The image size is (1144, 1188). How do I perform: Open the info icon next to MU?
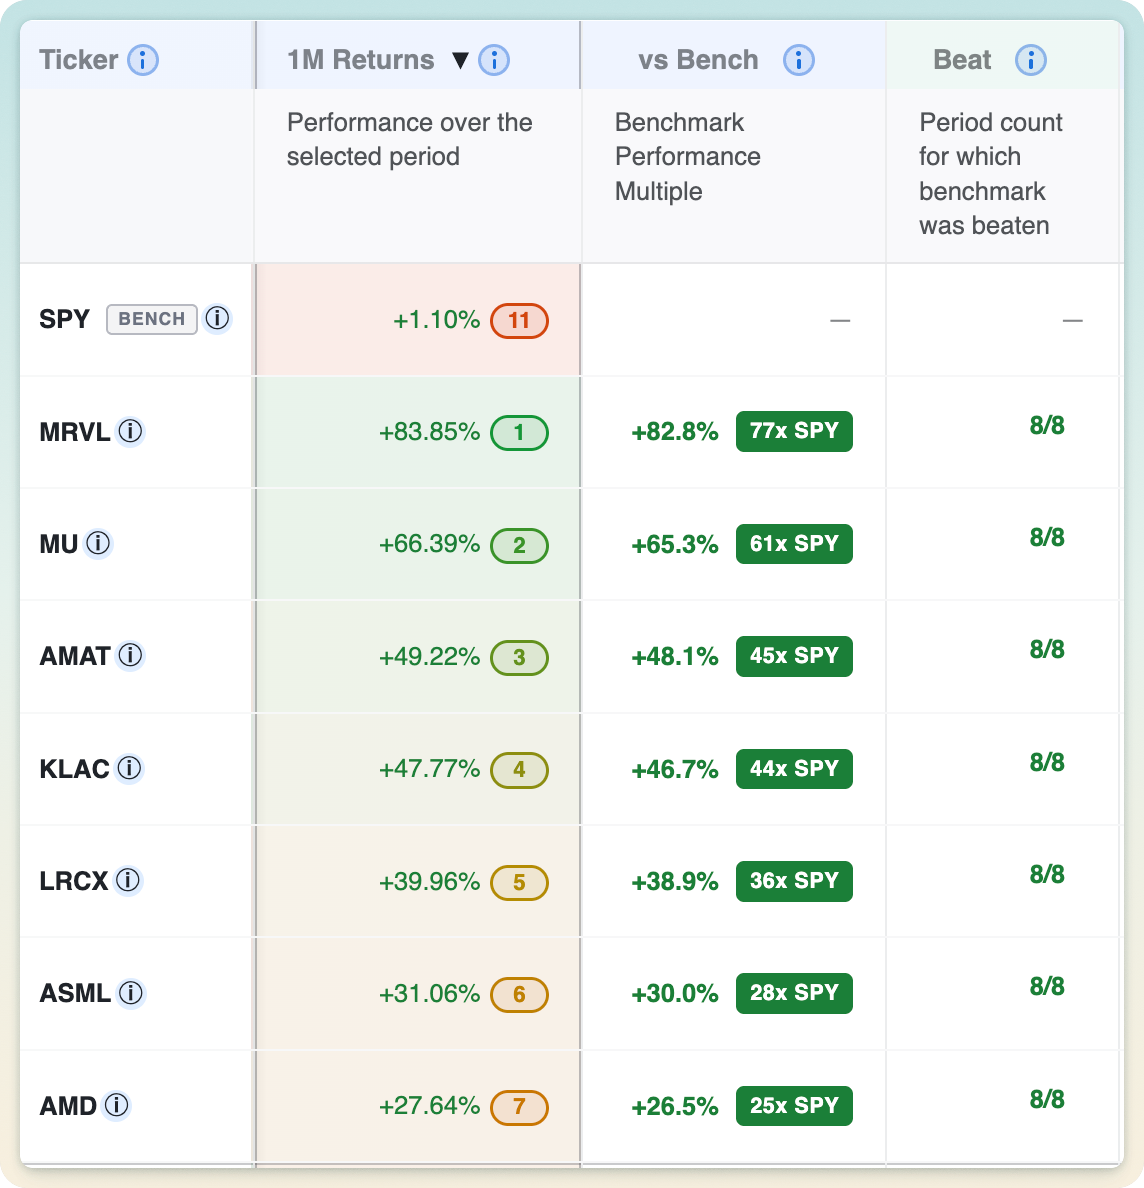pos(98,543)
